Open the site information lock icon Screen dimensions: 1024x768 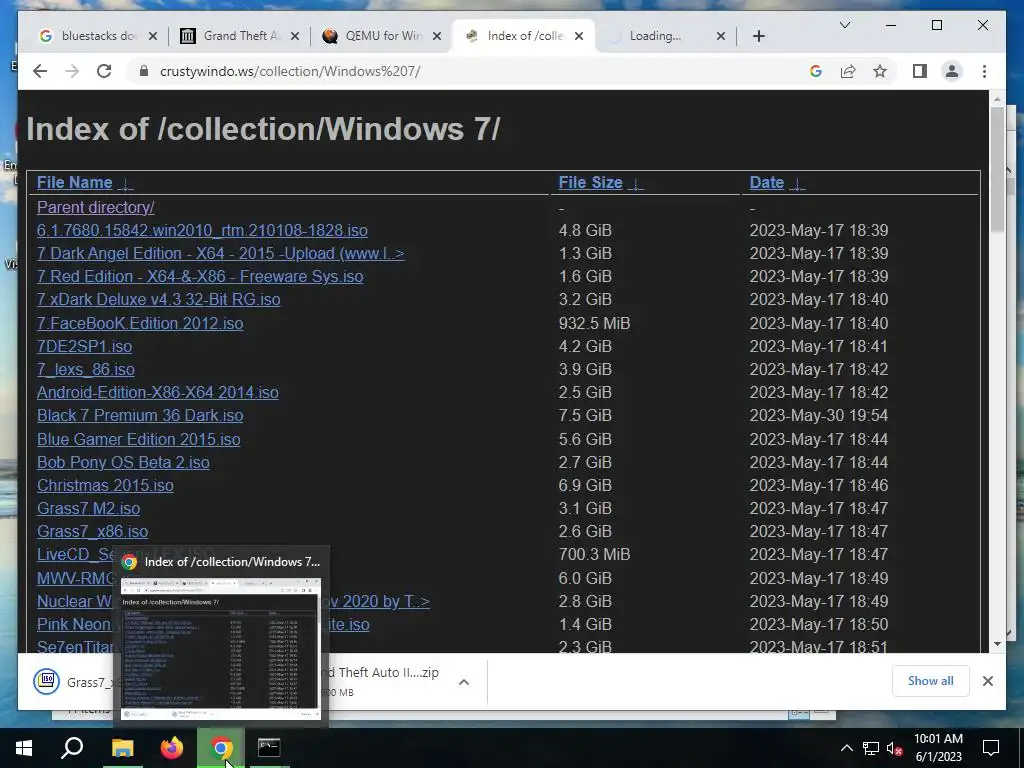(x=144, y=71)
